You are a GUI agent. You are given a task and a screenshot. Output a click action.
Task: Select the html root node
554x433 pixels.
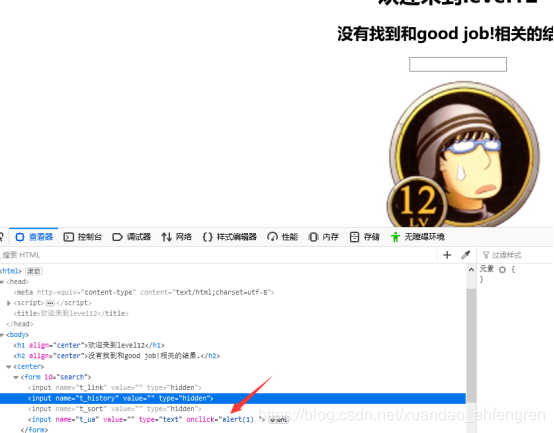[x=11, y=271]
